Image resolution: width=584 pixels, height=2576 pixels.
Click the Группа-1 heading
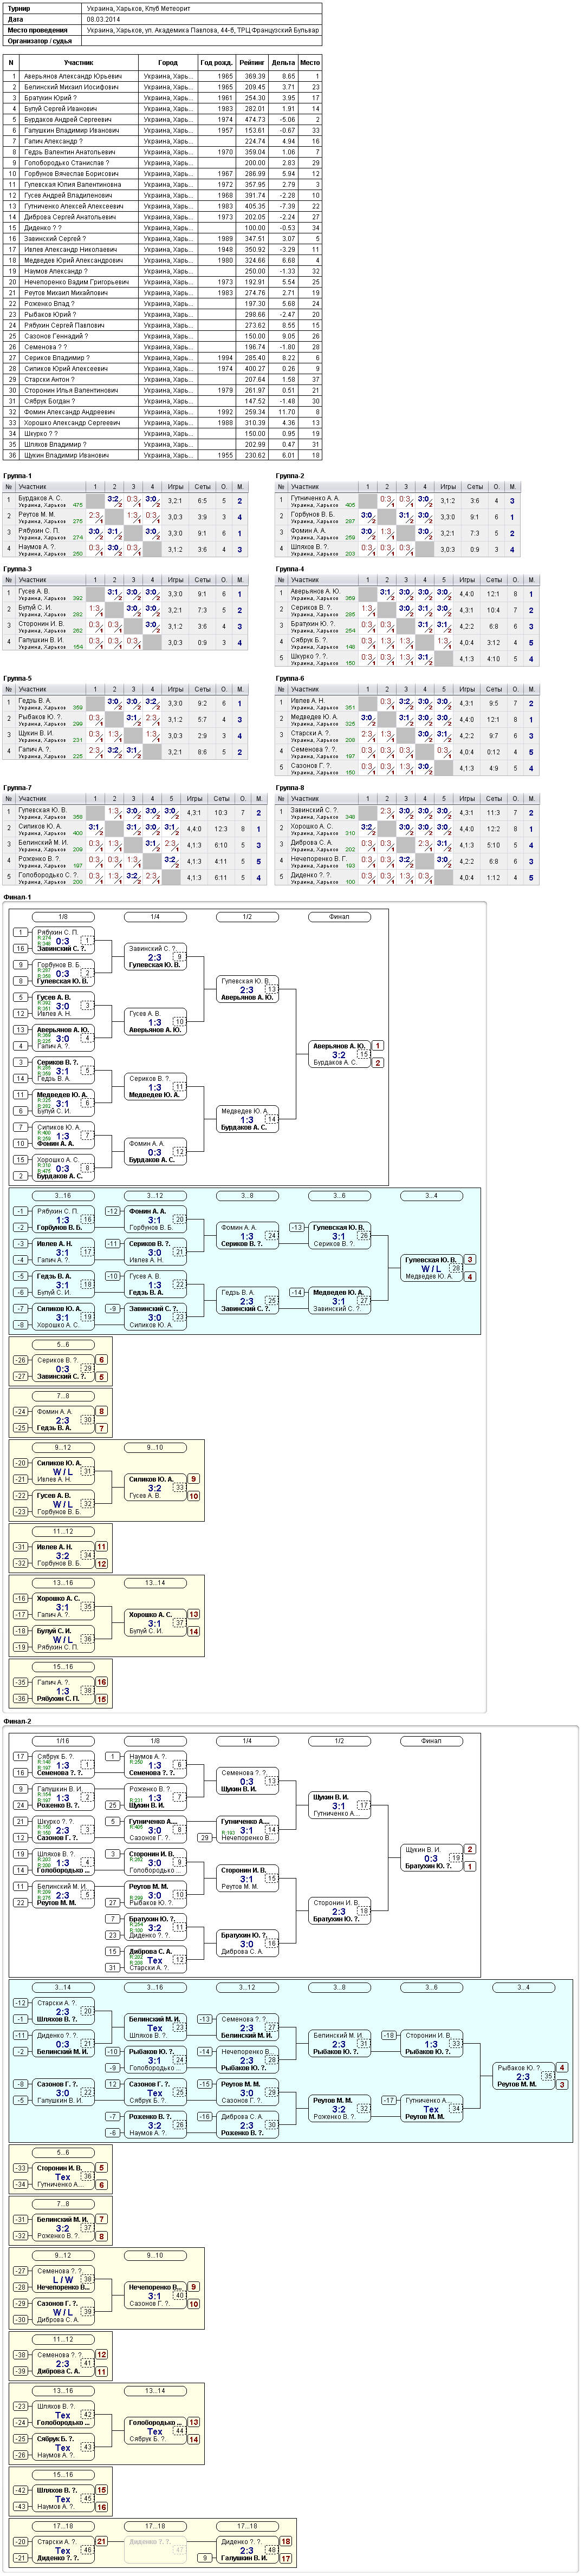[x=18, y=476]
